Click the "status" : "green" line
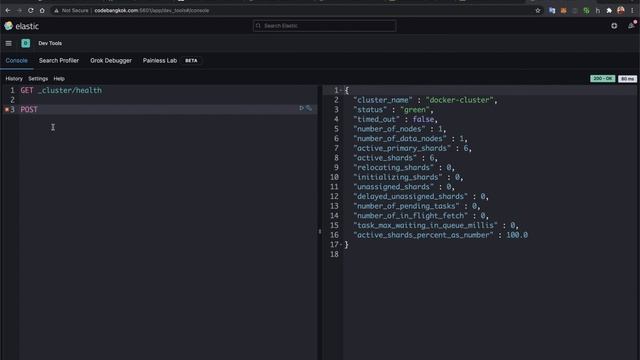The image size is (640, 360). coord(393,109)
